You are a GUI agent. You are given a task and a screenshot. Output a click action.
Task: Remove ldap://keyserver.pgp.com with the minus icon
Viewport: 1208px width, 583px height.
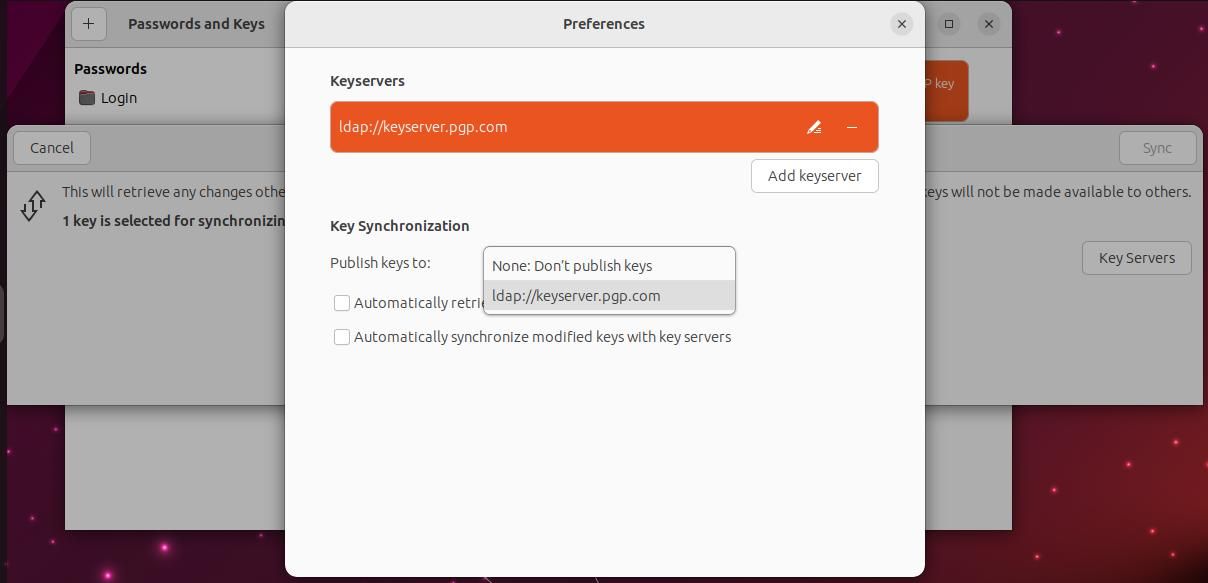pos(852,127)
